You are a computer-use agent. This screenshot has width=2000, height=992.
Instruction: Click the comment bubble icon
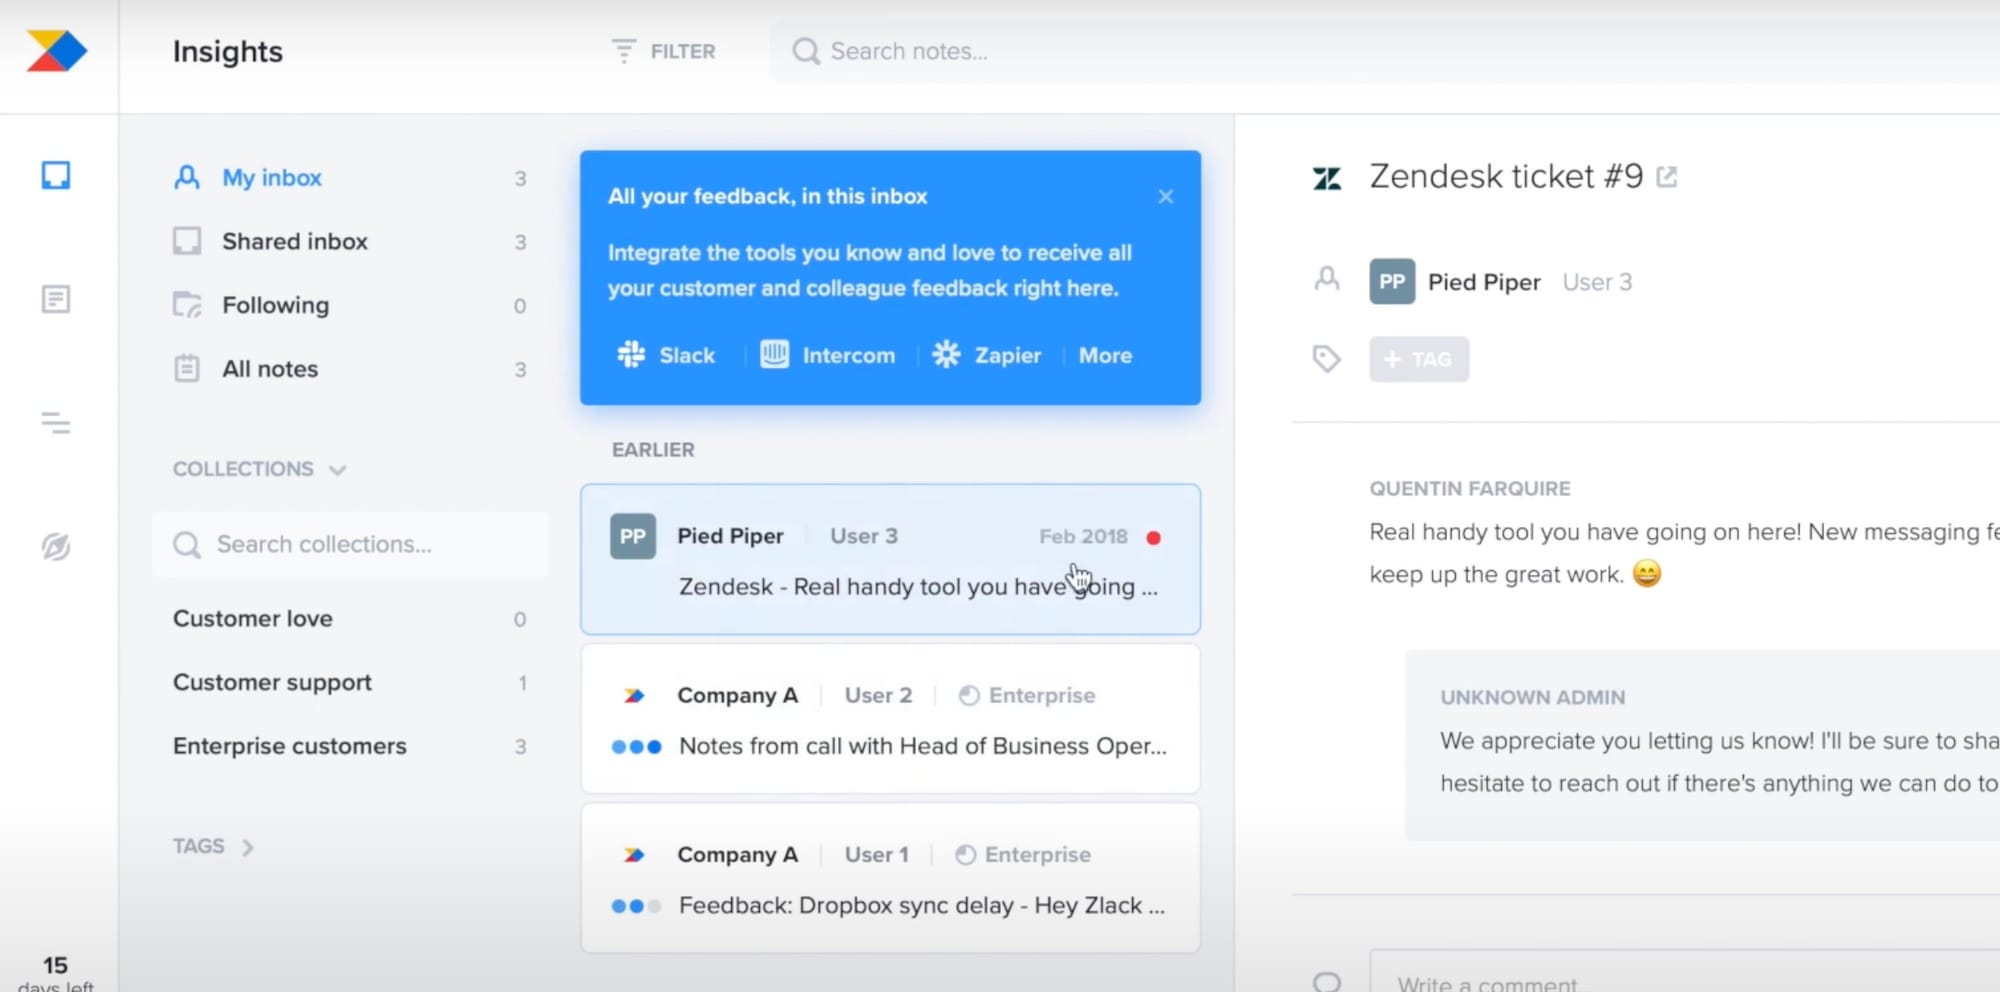pos(1327,981)
